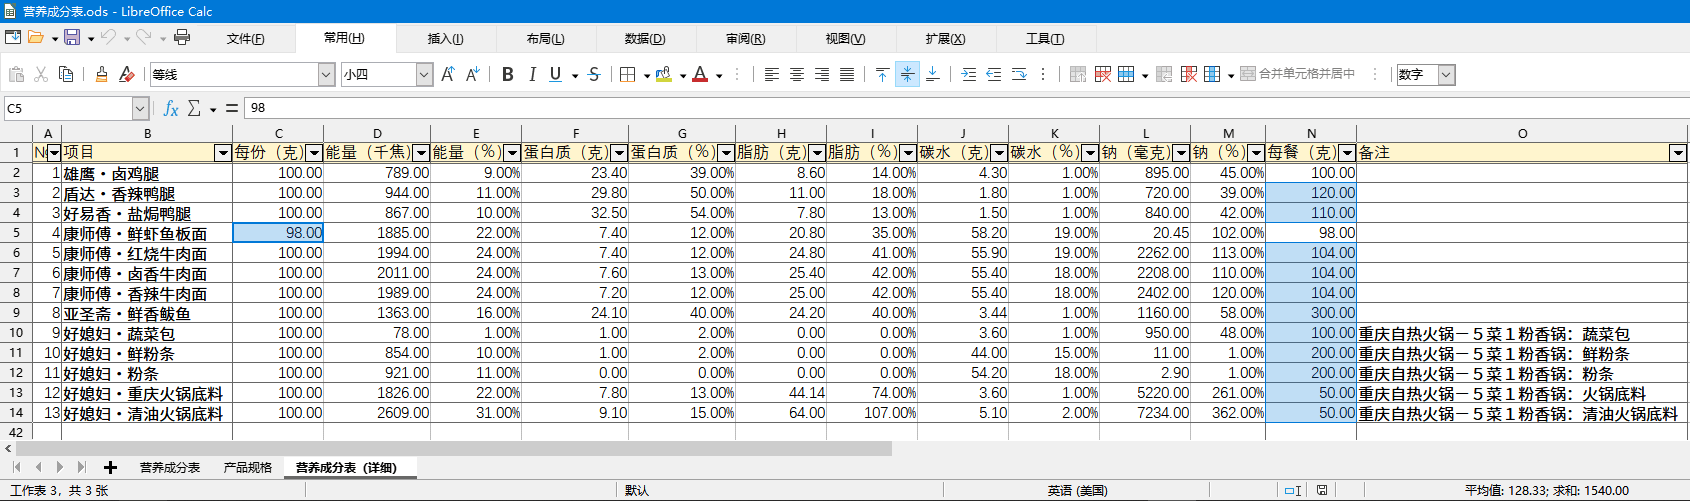
Task: Click the Save document icon
Action: point(72,38)
